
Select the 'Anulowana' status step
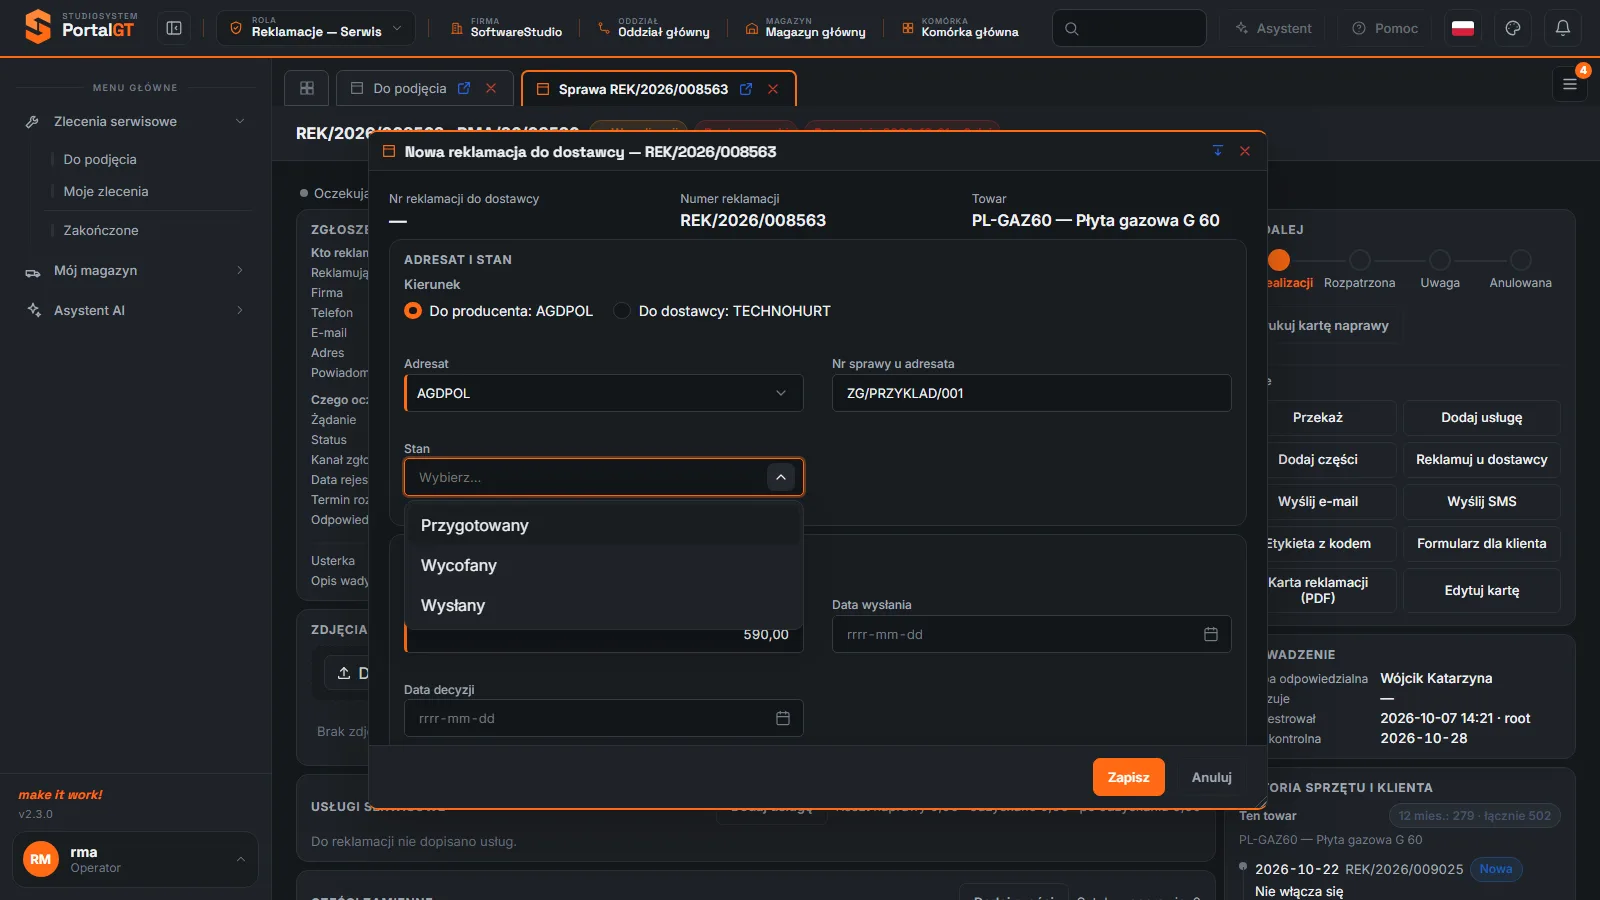click(1520, 270)
